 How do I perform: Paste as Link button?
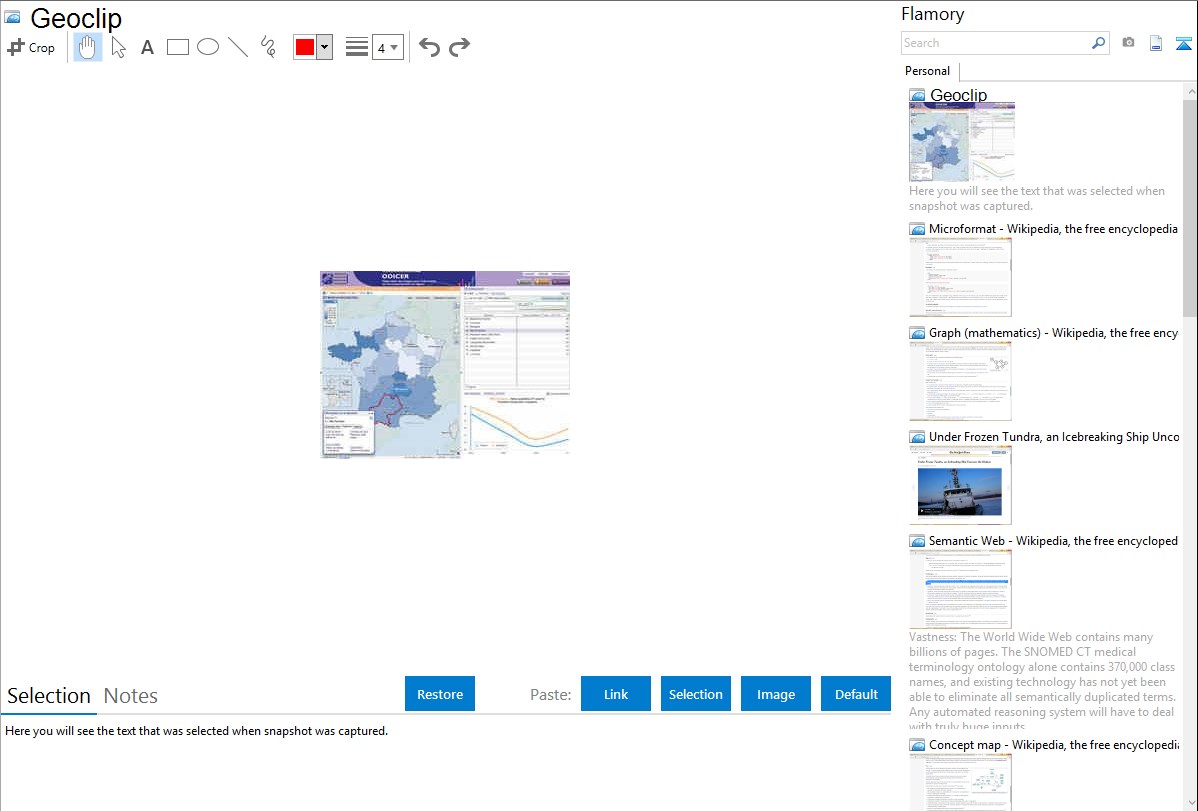click(616, 694)
